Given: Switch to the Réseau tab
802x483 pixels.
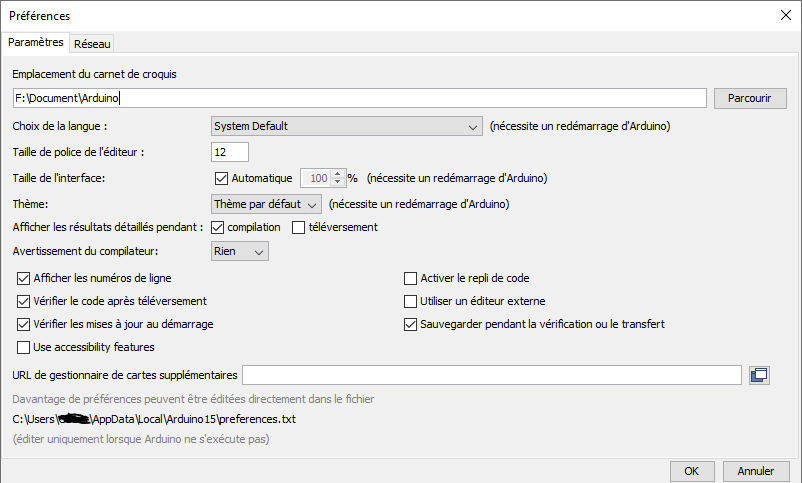Looking at the screenshot, I should (x=92, y=43).
